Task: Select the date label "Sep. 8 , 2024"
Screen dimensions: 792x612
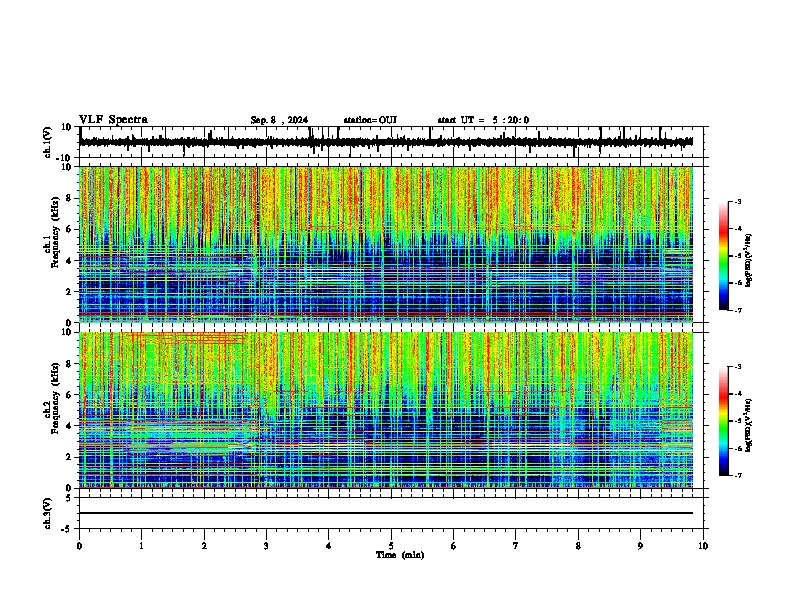Action: pyautogui.click(x=279, y=120)
